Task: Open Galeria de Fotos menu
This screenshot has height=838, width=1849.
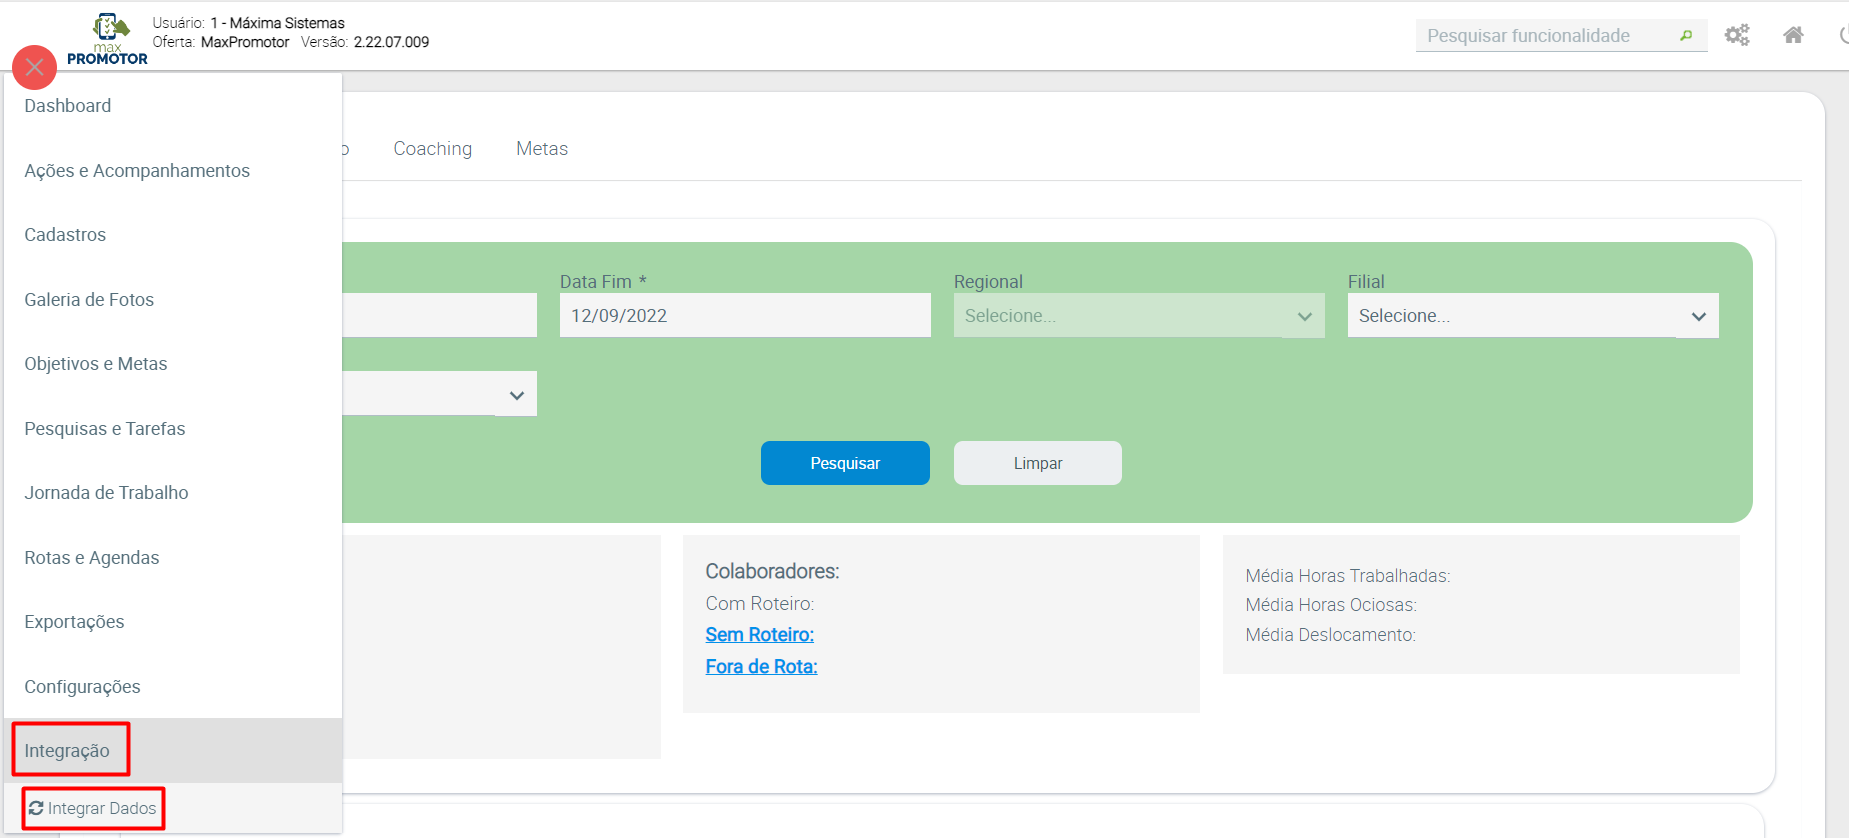Action: pos(173,300)
